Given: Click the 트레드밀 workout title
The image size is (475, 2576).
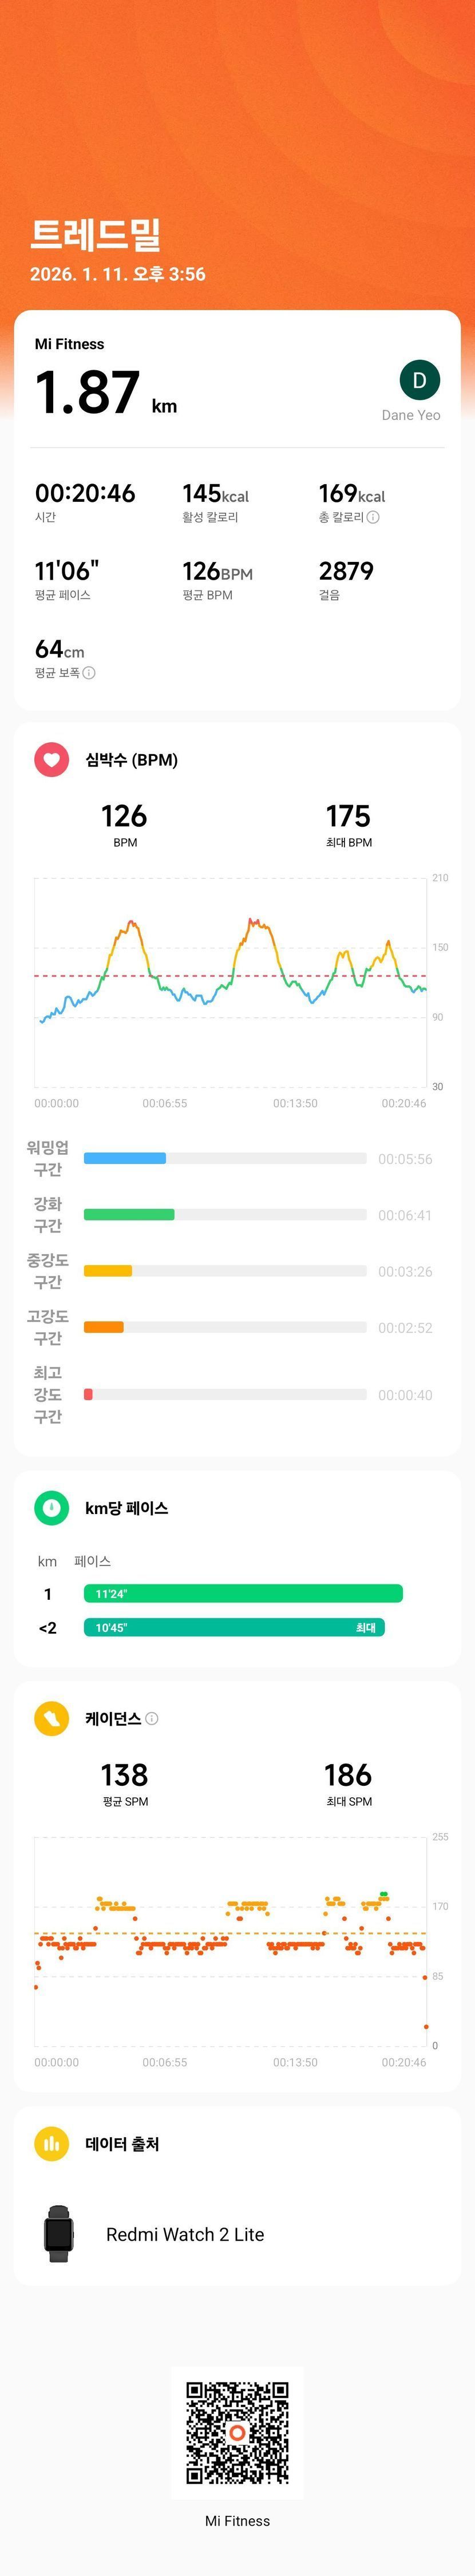Looking at the screenshot, I should coord(96,234).
